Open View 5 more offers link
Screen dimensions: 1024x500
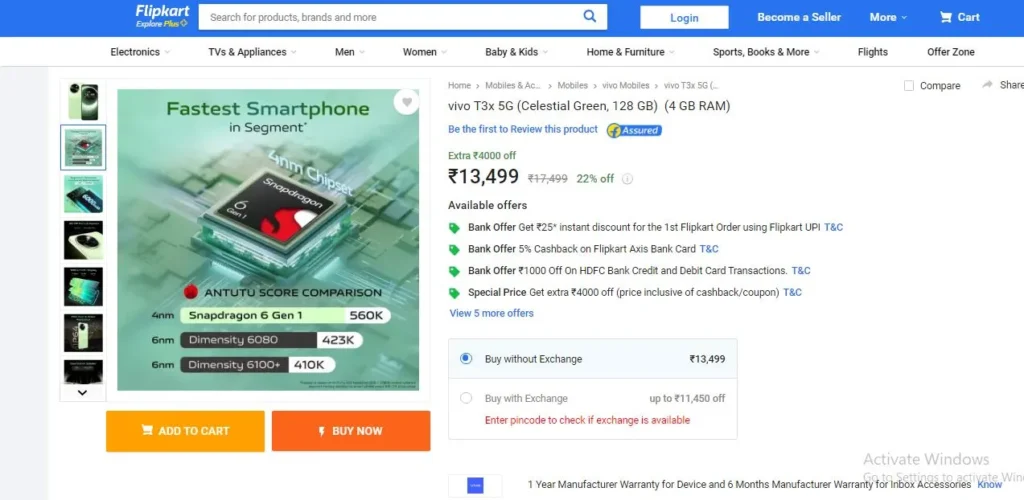tap(491, 313)
